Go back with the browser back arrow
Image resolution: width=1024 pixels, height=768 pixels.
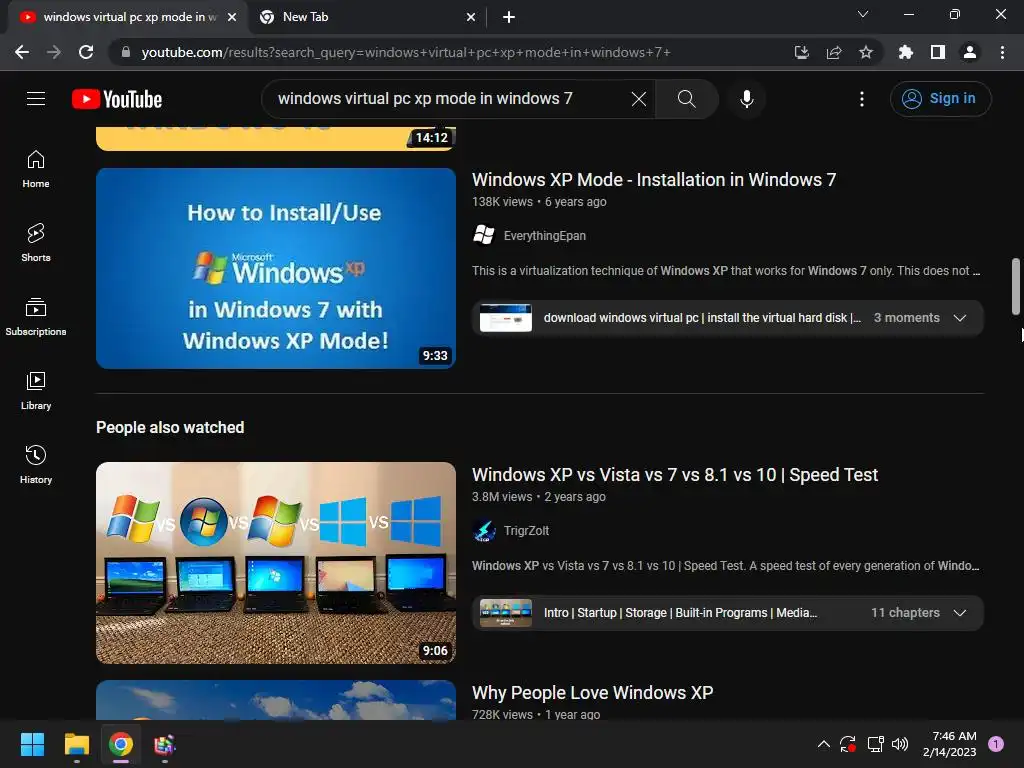tap(22, 52)
